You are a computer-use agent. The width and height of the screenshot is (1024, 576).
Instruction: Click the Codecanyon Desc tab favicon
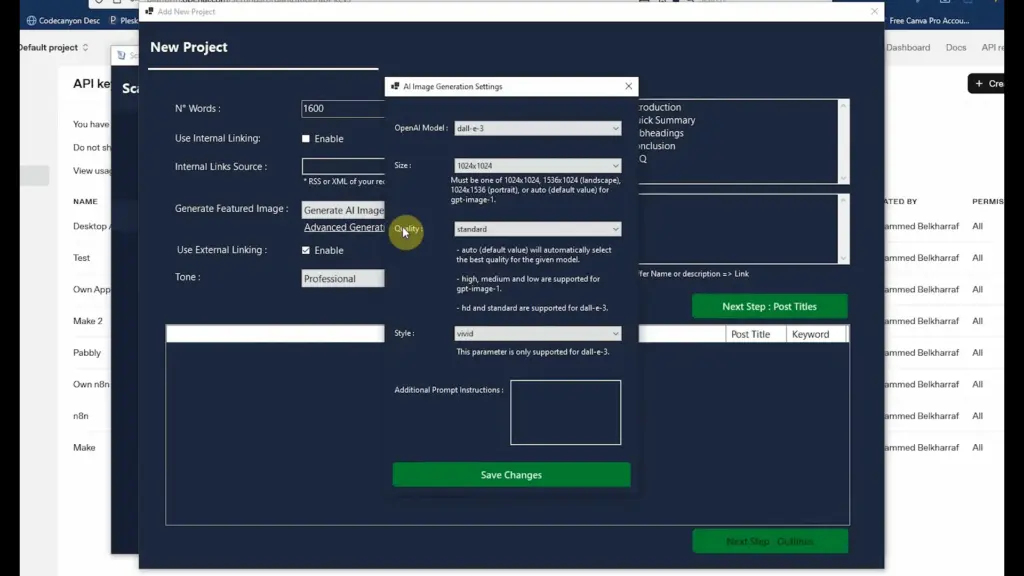click(31, 18)
